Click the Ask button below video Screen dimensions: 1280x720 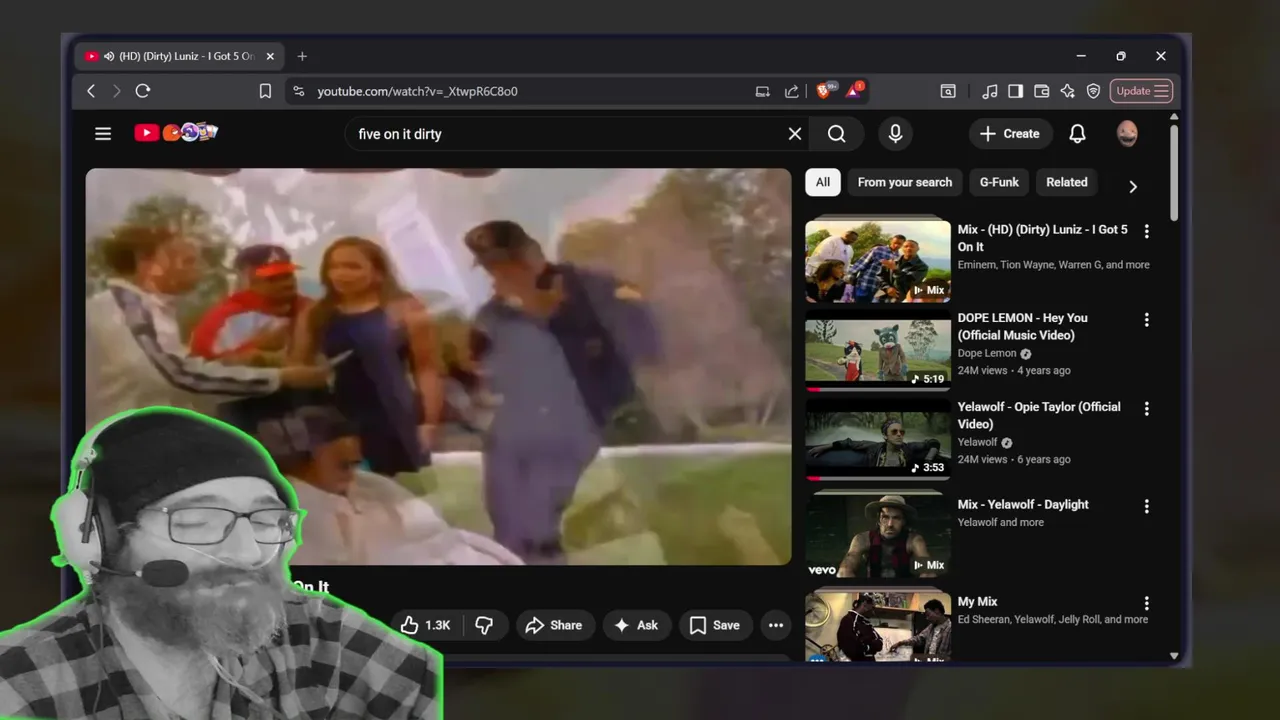[x=636, y=625]
